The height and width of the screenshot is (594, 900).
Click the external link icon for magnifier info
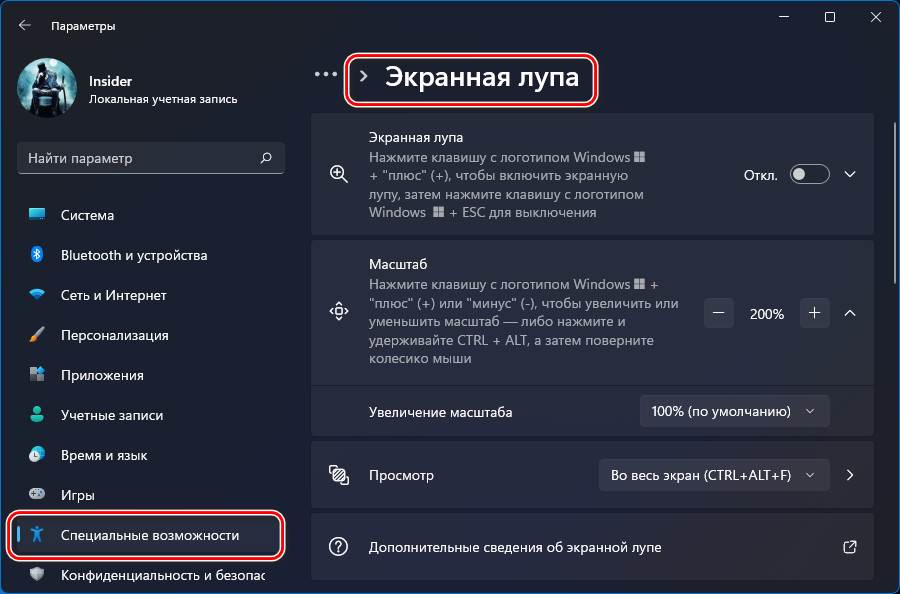coord(849,547)
